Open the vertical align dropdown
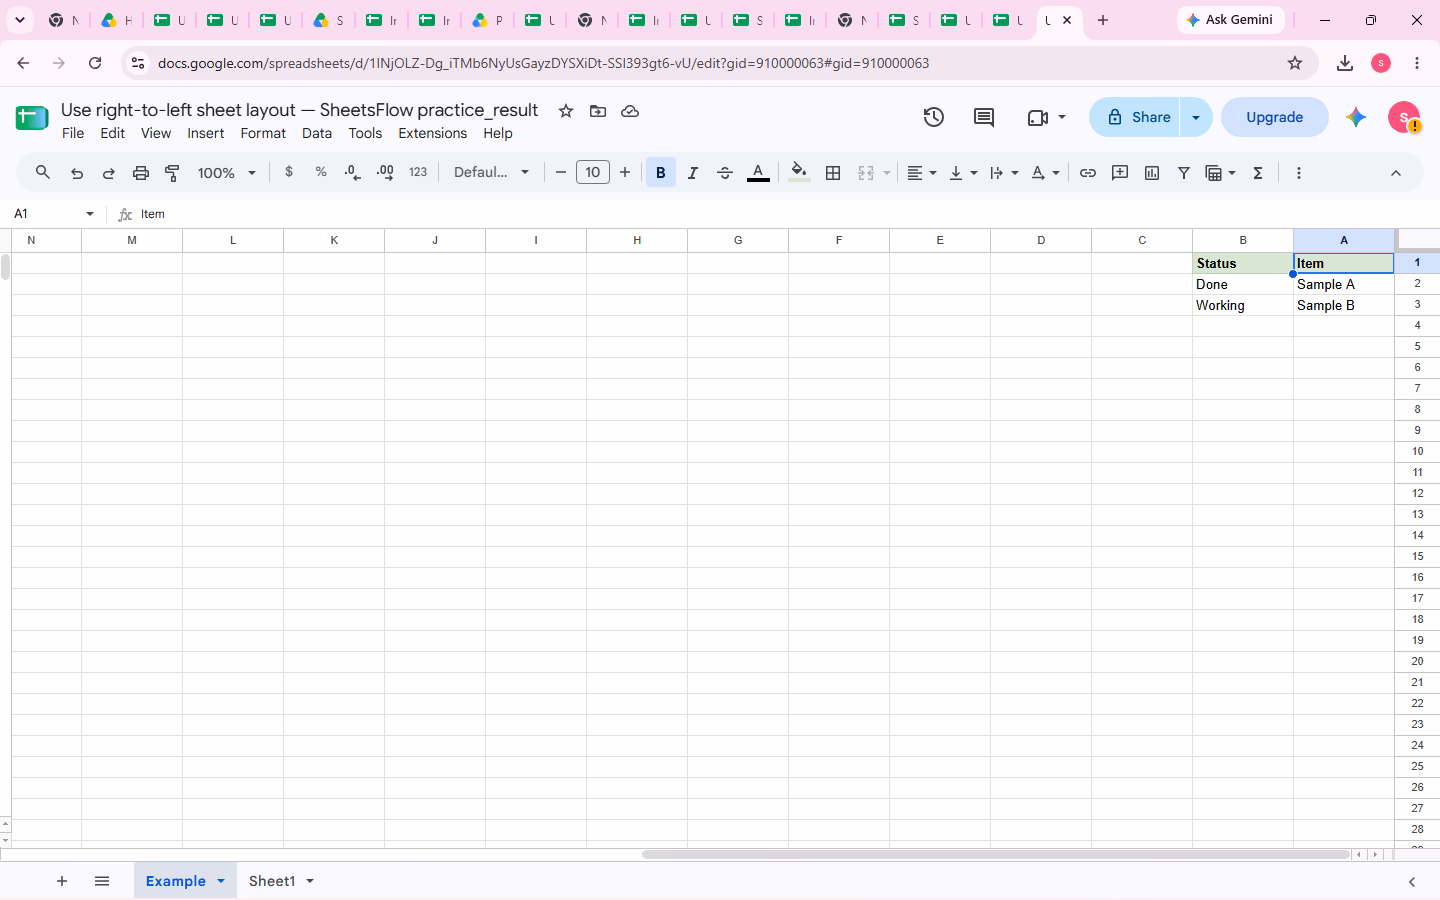 [x=963, y=173]
